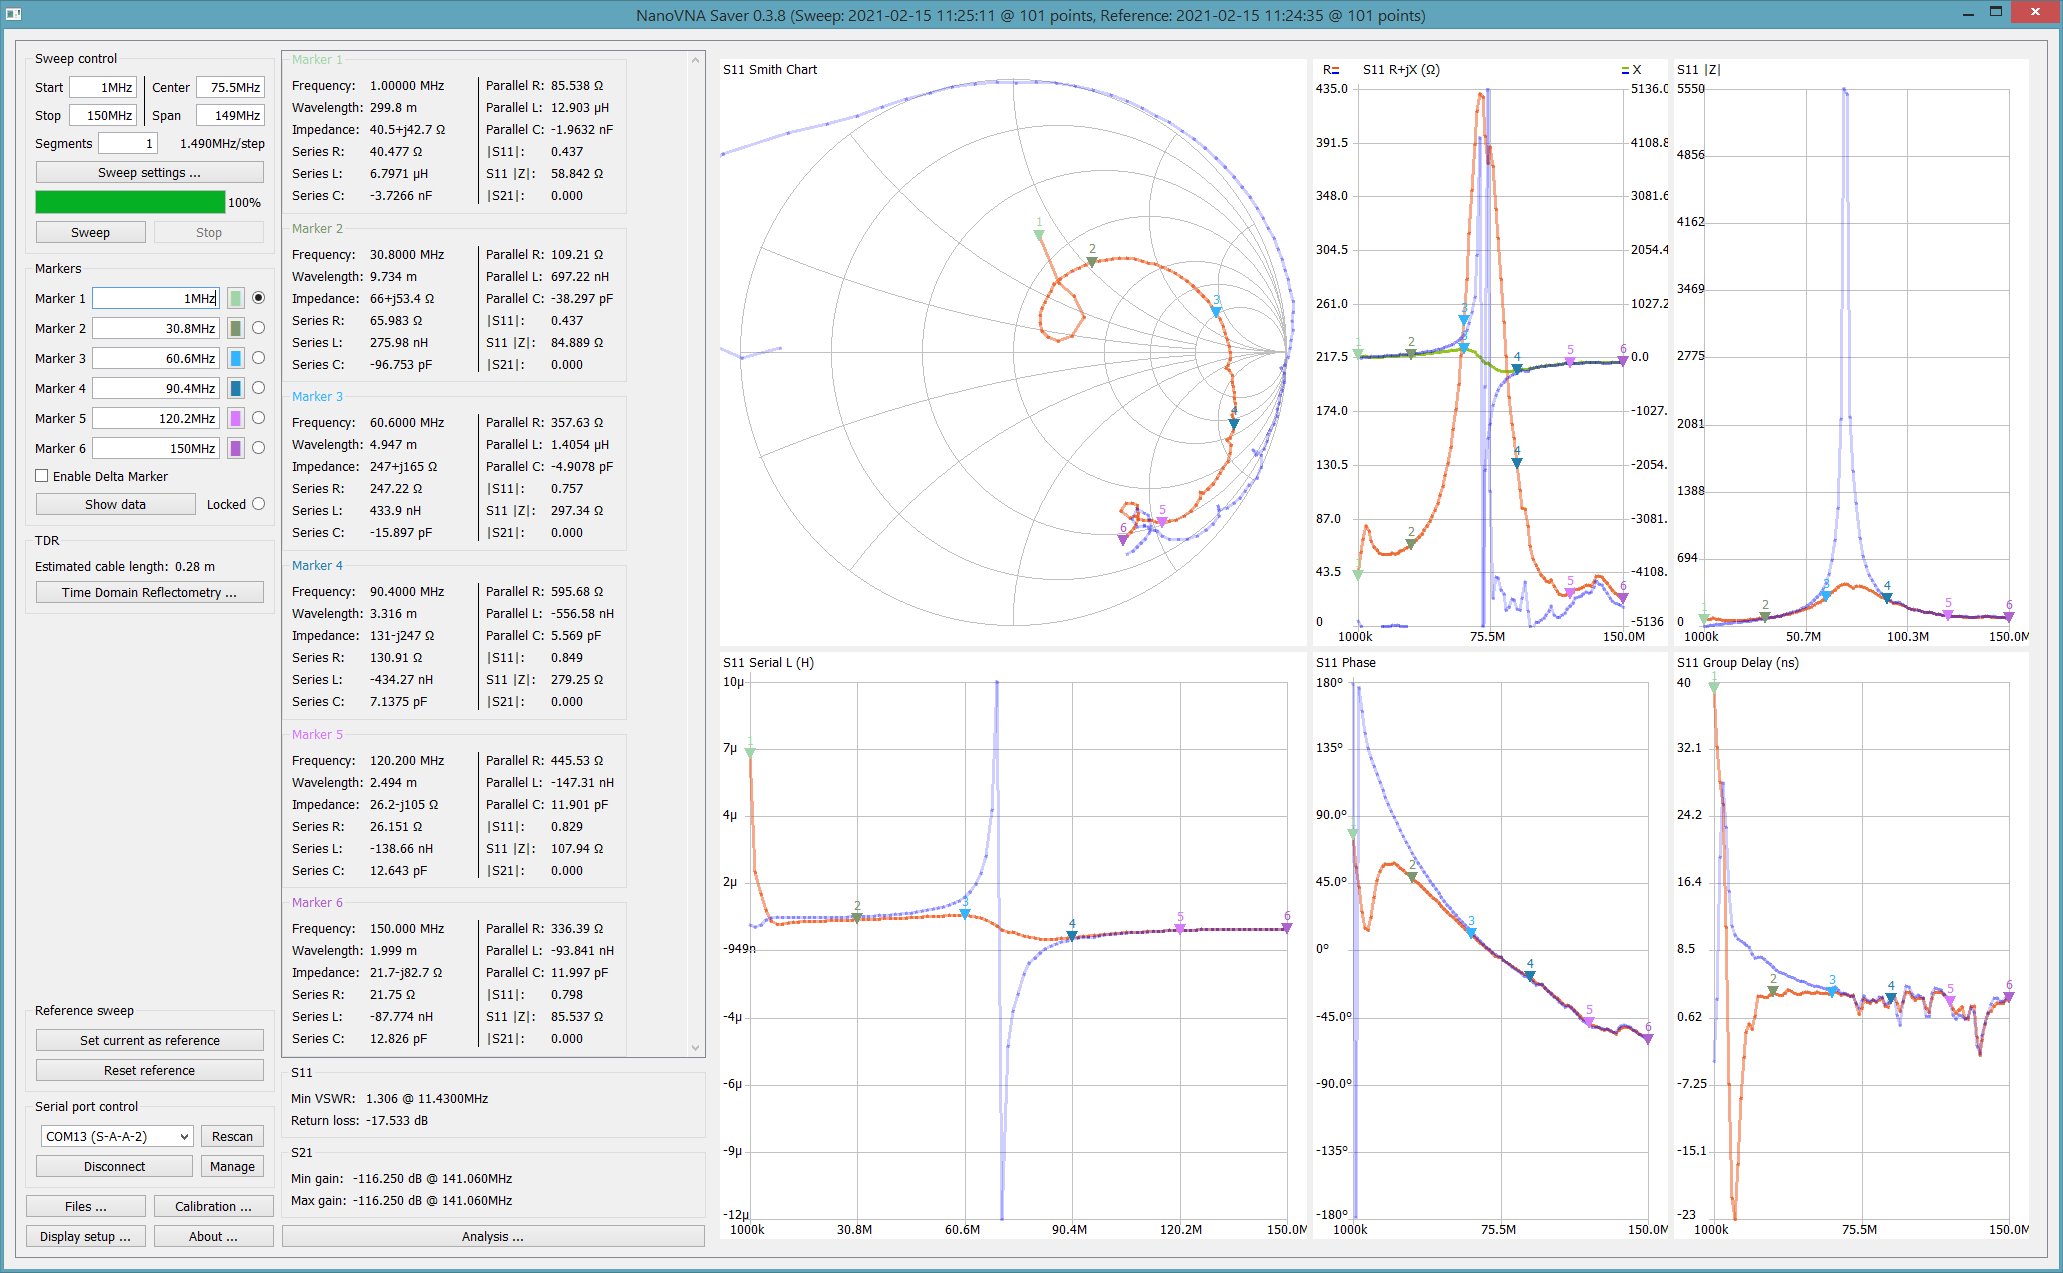Click the Center frequency field
Image resolution: width=2063 pixels, height=1273 pixels.
coord(230,87)
